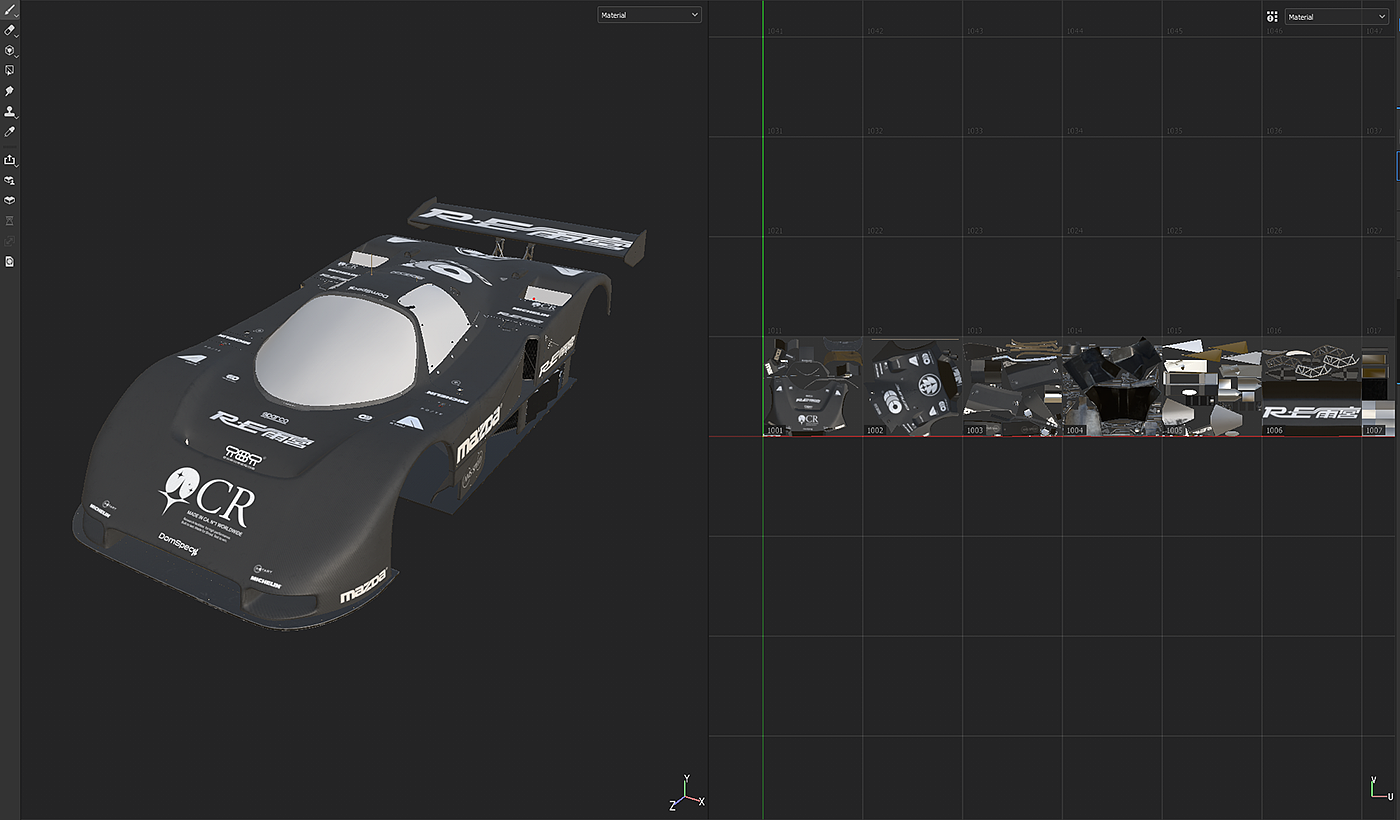Select UV tile 1001 with CR logo
Viewport: 1400px width, 820px height.
pyautogui.click(x=812, y=387)
